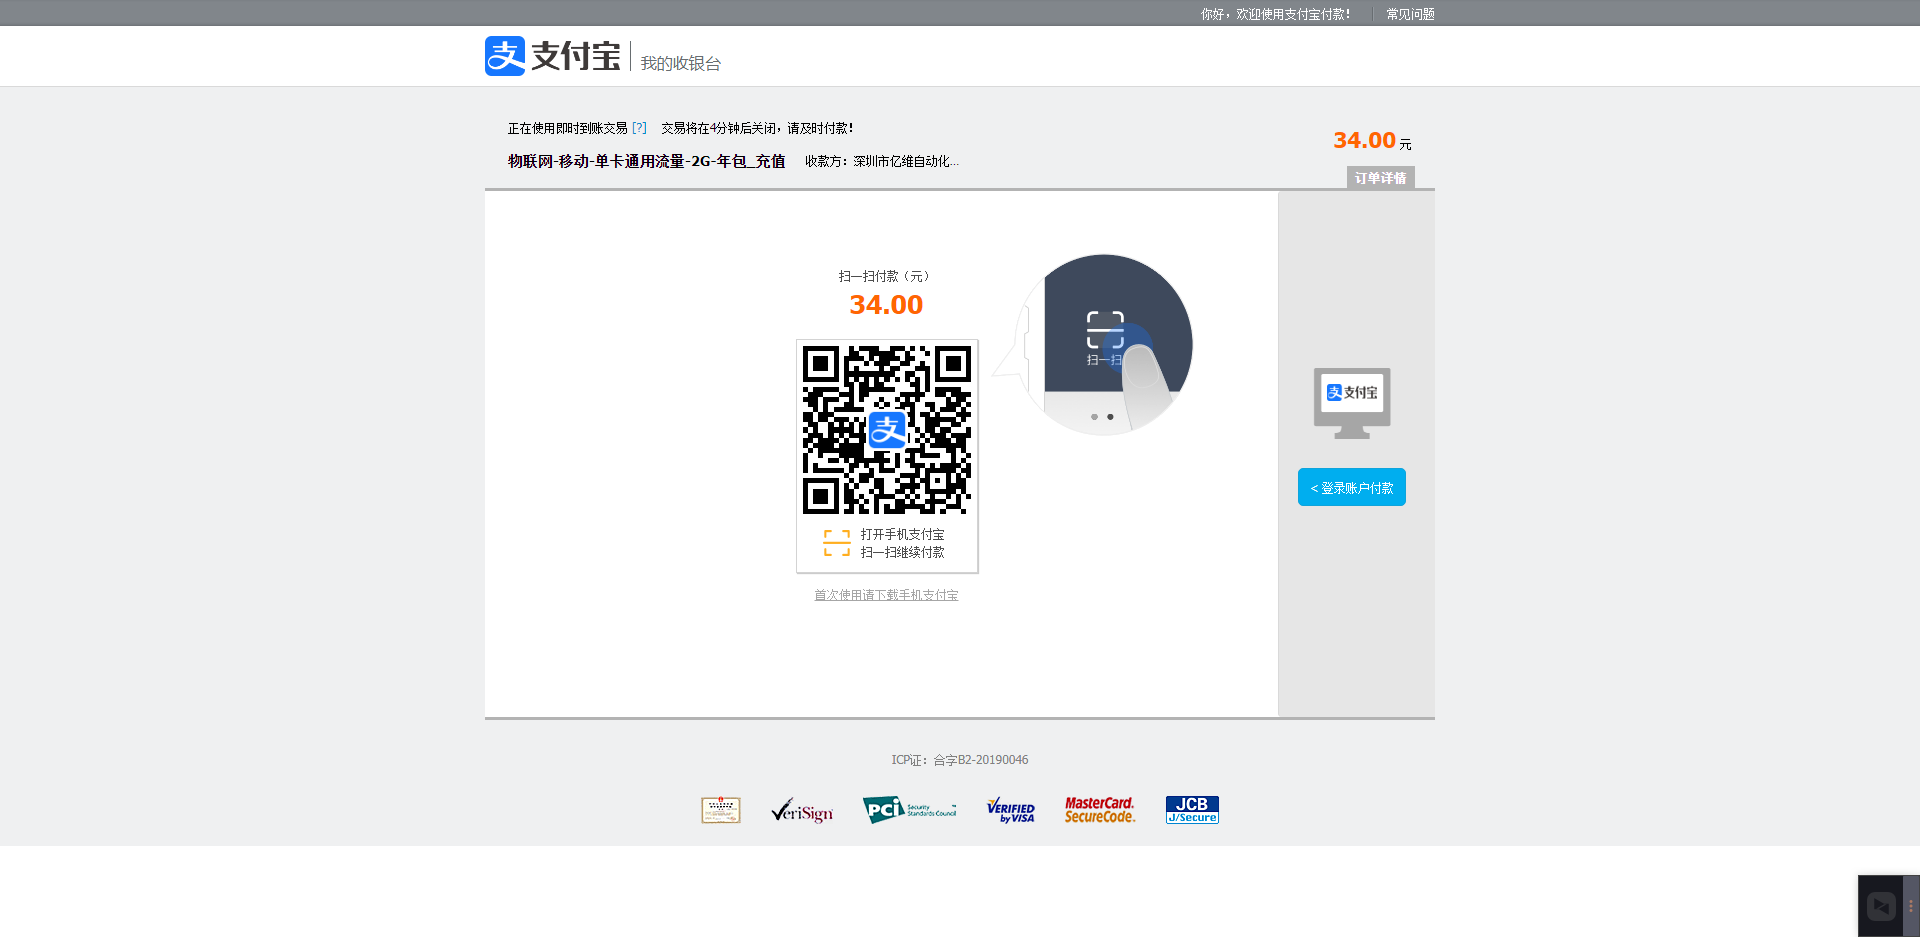Click the orange 34.00 amount above QR code
1920x937 pixels.
[x=886, y=305]
